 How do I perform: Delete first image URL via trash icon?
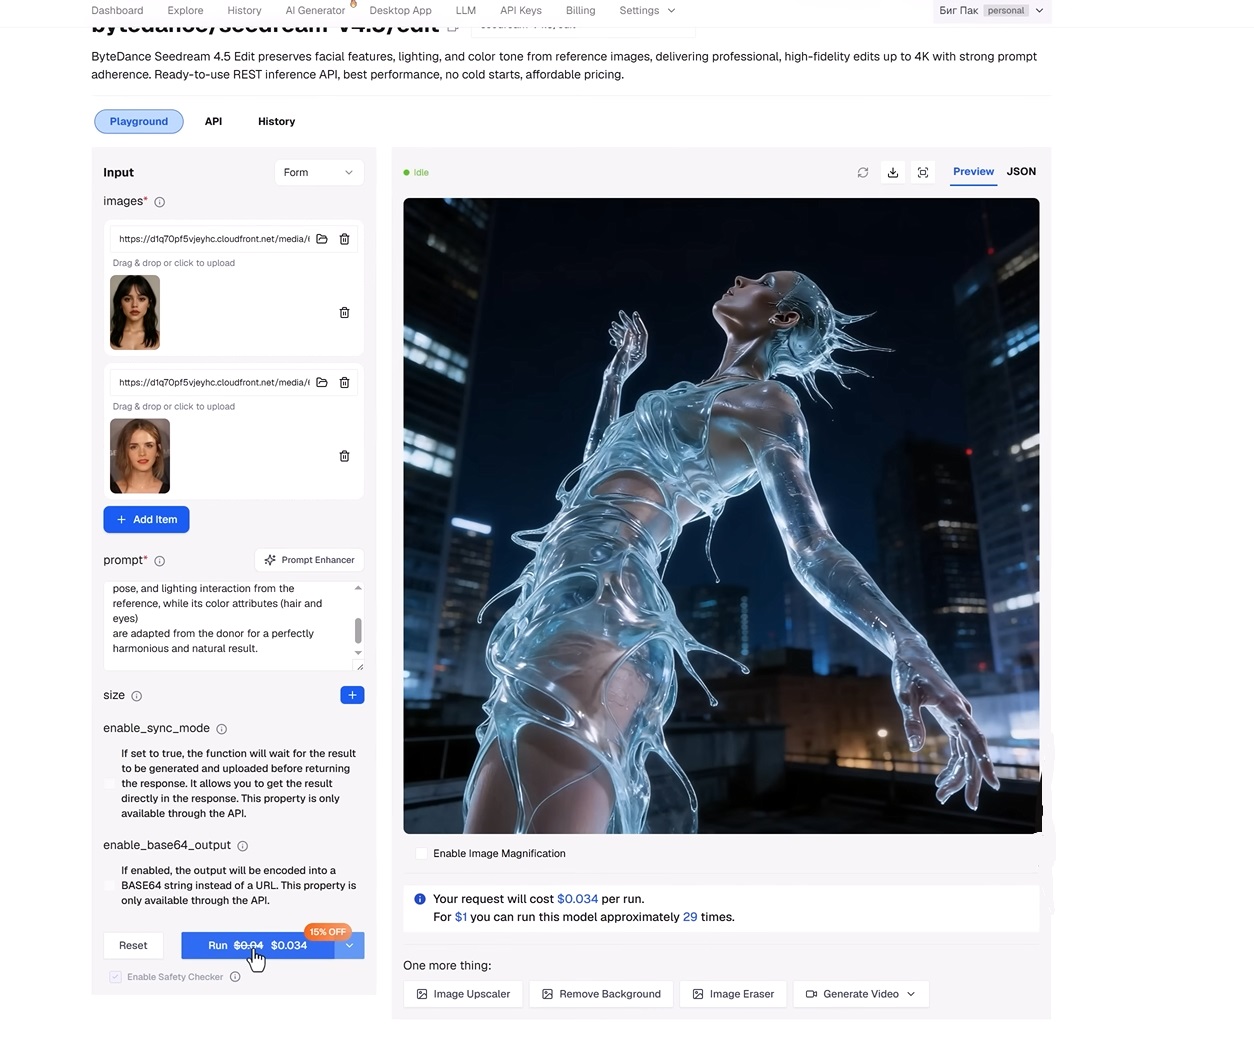[x=344, y=239]
